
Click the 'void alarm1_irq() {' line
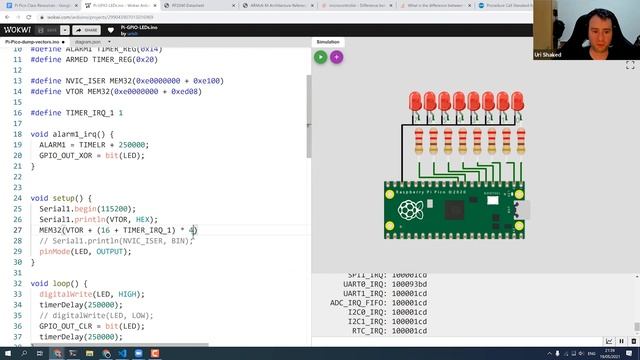(x=72, y=134)
